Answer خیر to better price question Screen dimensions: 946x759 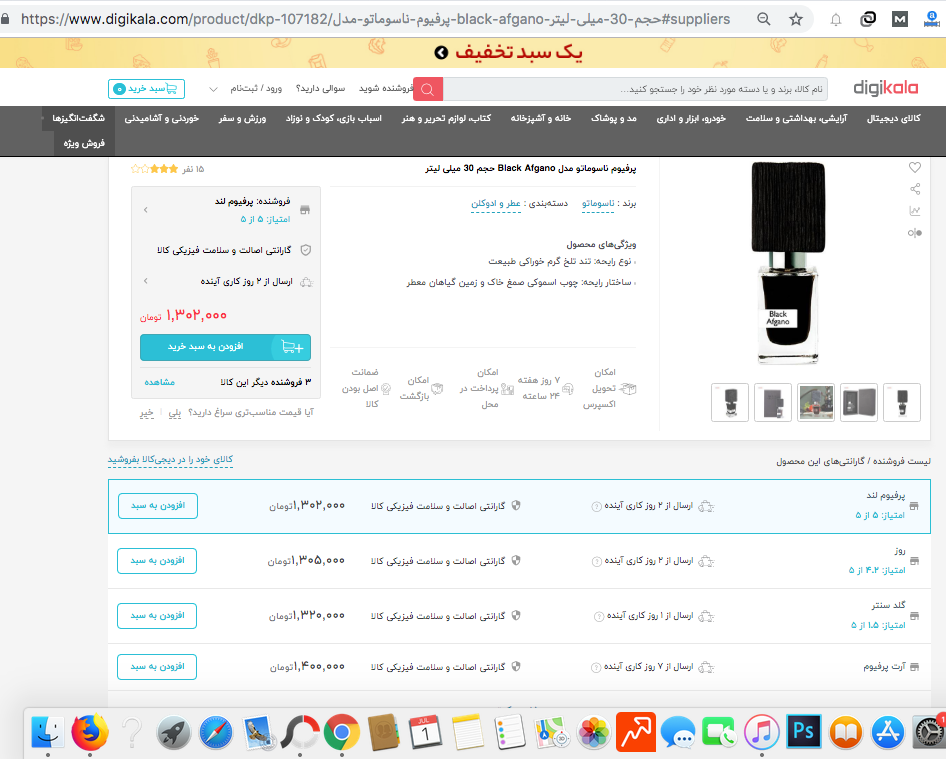(x=147, y=413)
